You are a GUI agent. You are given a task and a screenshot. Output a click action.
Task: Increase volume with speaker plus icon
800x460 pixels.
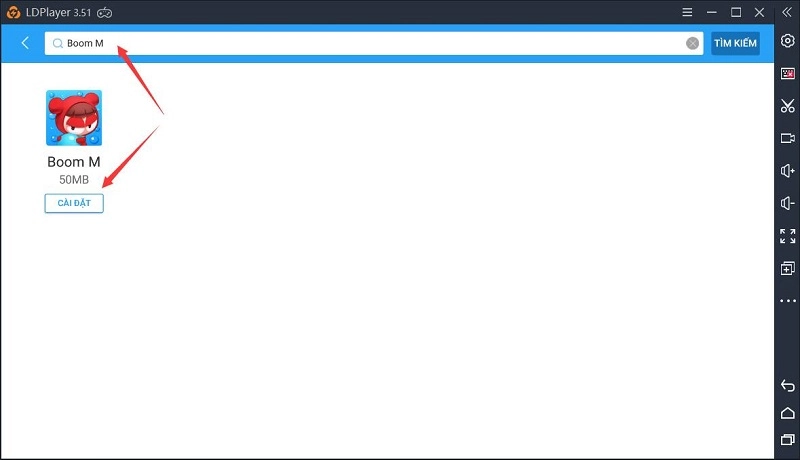point(787,171)
